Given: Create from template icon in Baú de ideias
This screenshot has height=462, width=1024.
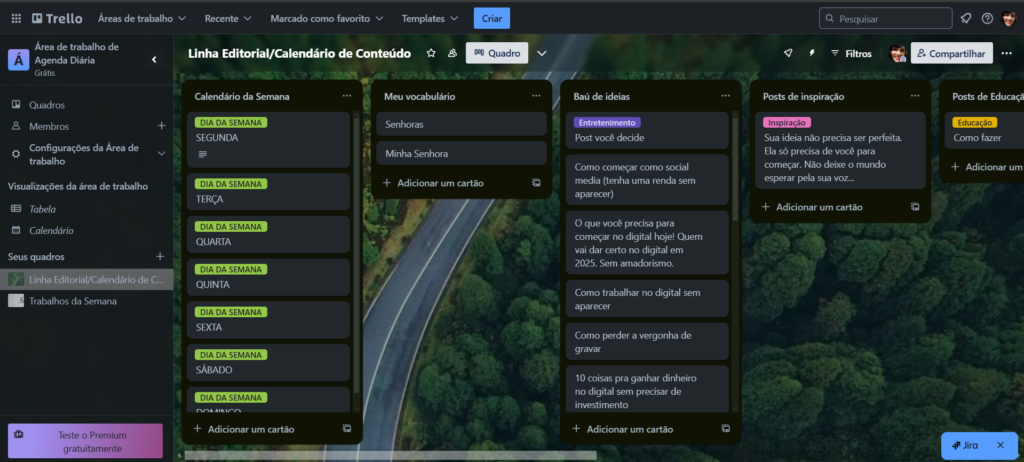Looking at the screenshot, I should pos(726,429).
